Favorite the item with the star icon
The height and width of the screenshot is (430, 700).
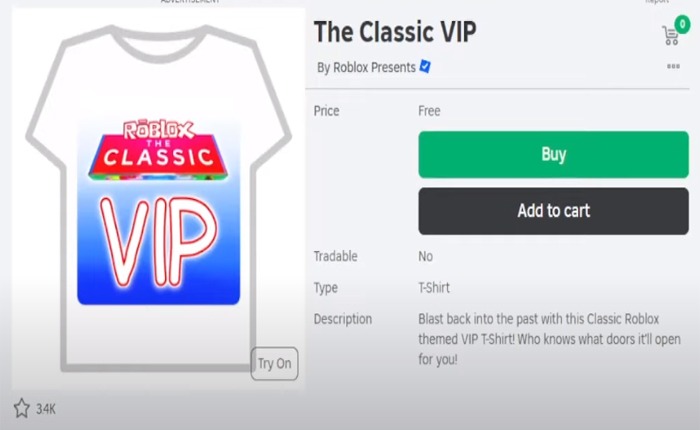click(x=21, y=408)
